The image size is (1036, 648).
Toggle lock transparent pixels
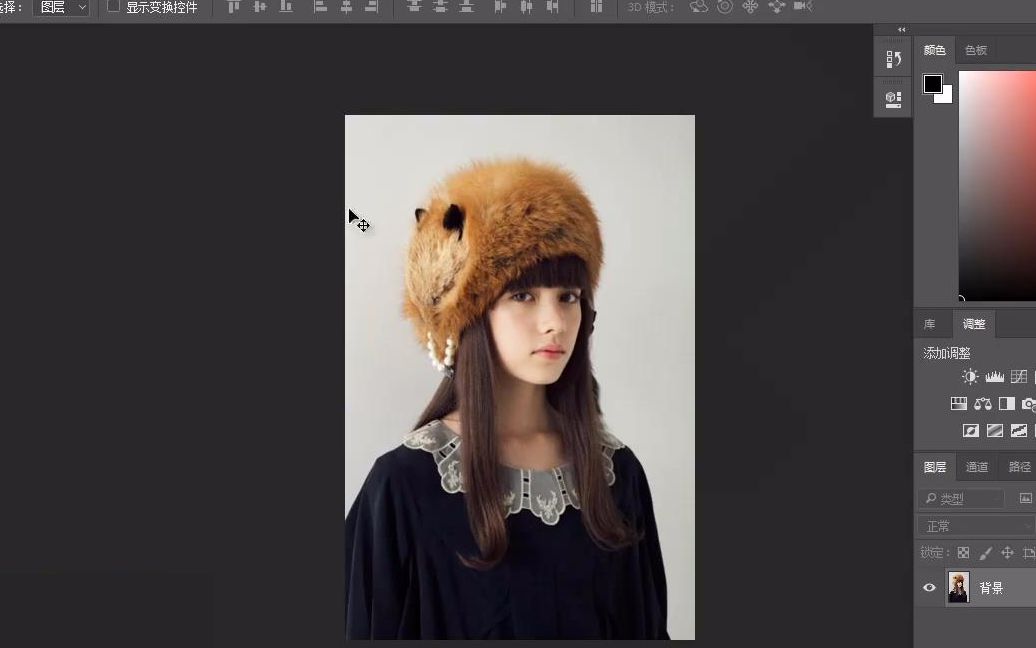962,552
